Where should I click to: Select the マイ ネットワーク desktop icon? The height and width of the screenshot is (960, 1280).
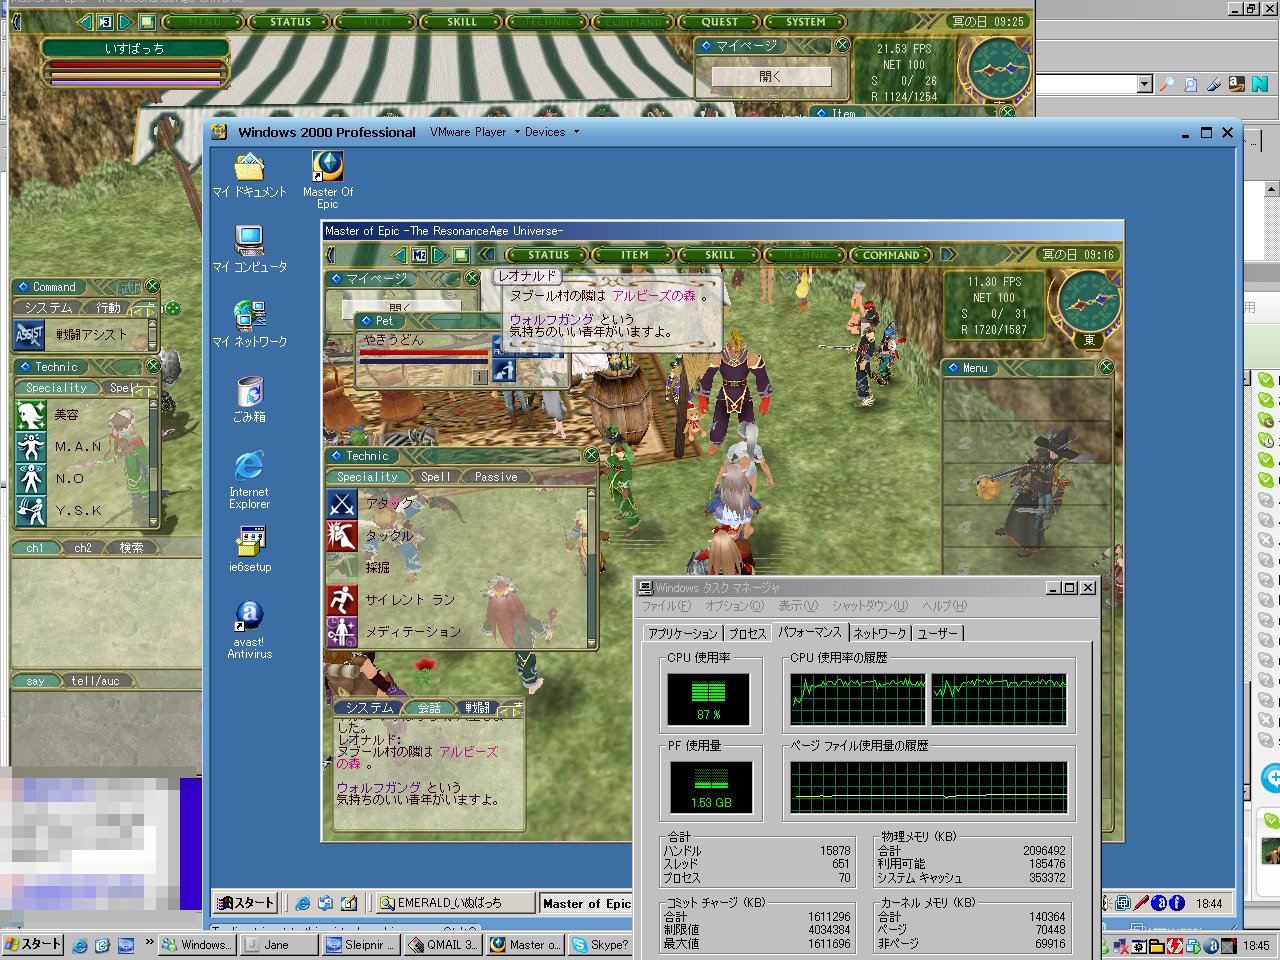249,324
